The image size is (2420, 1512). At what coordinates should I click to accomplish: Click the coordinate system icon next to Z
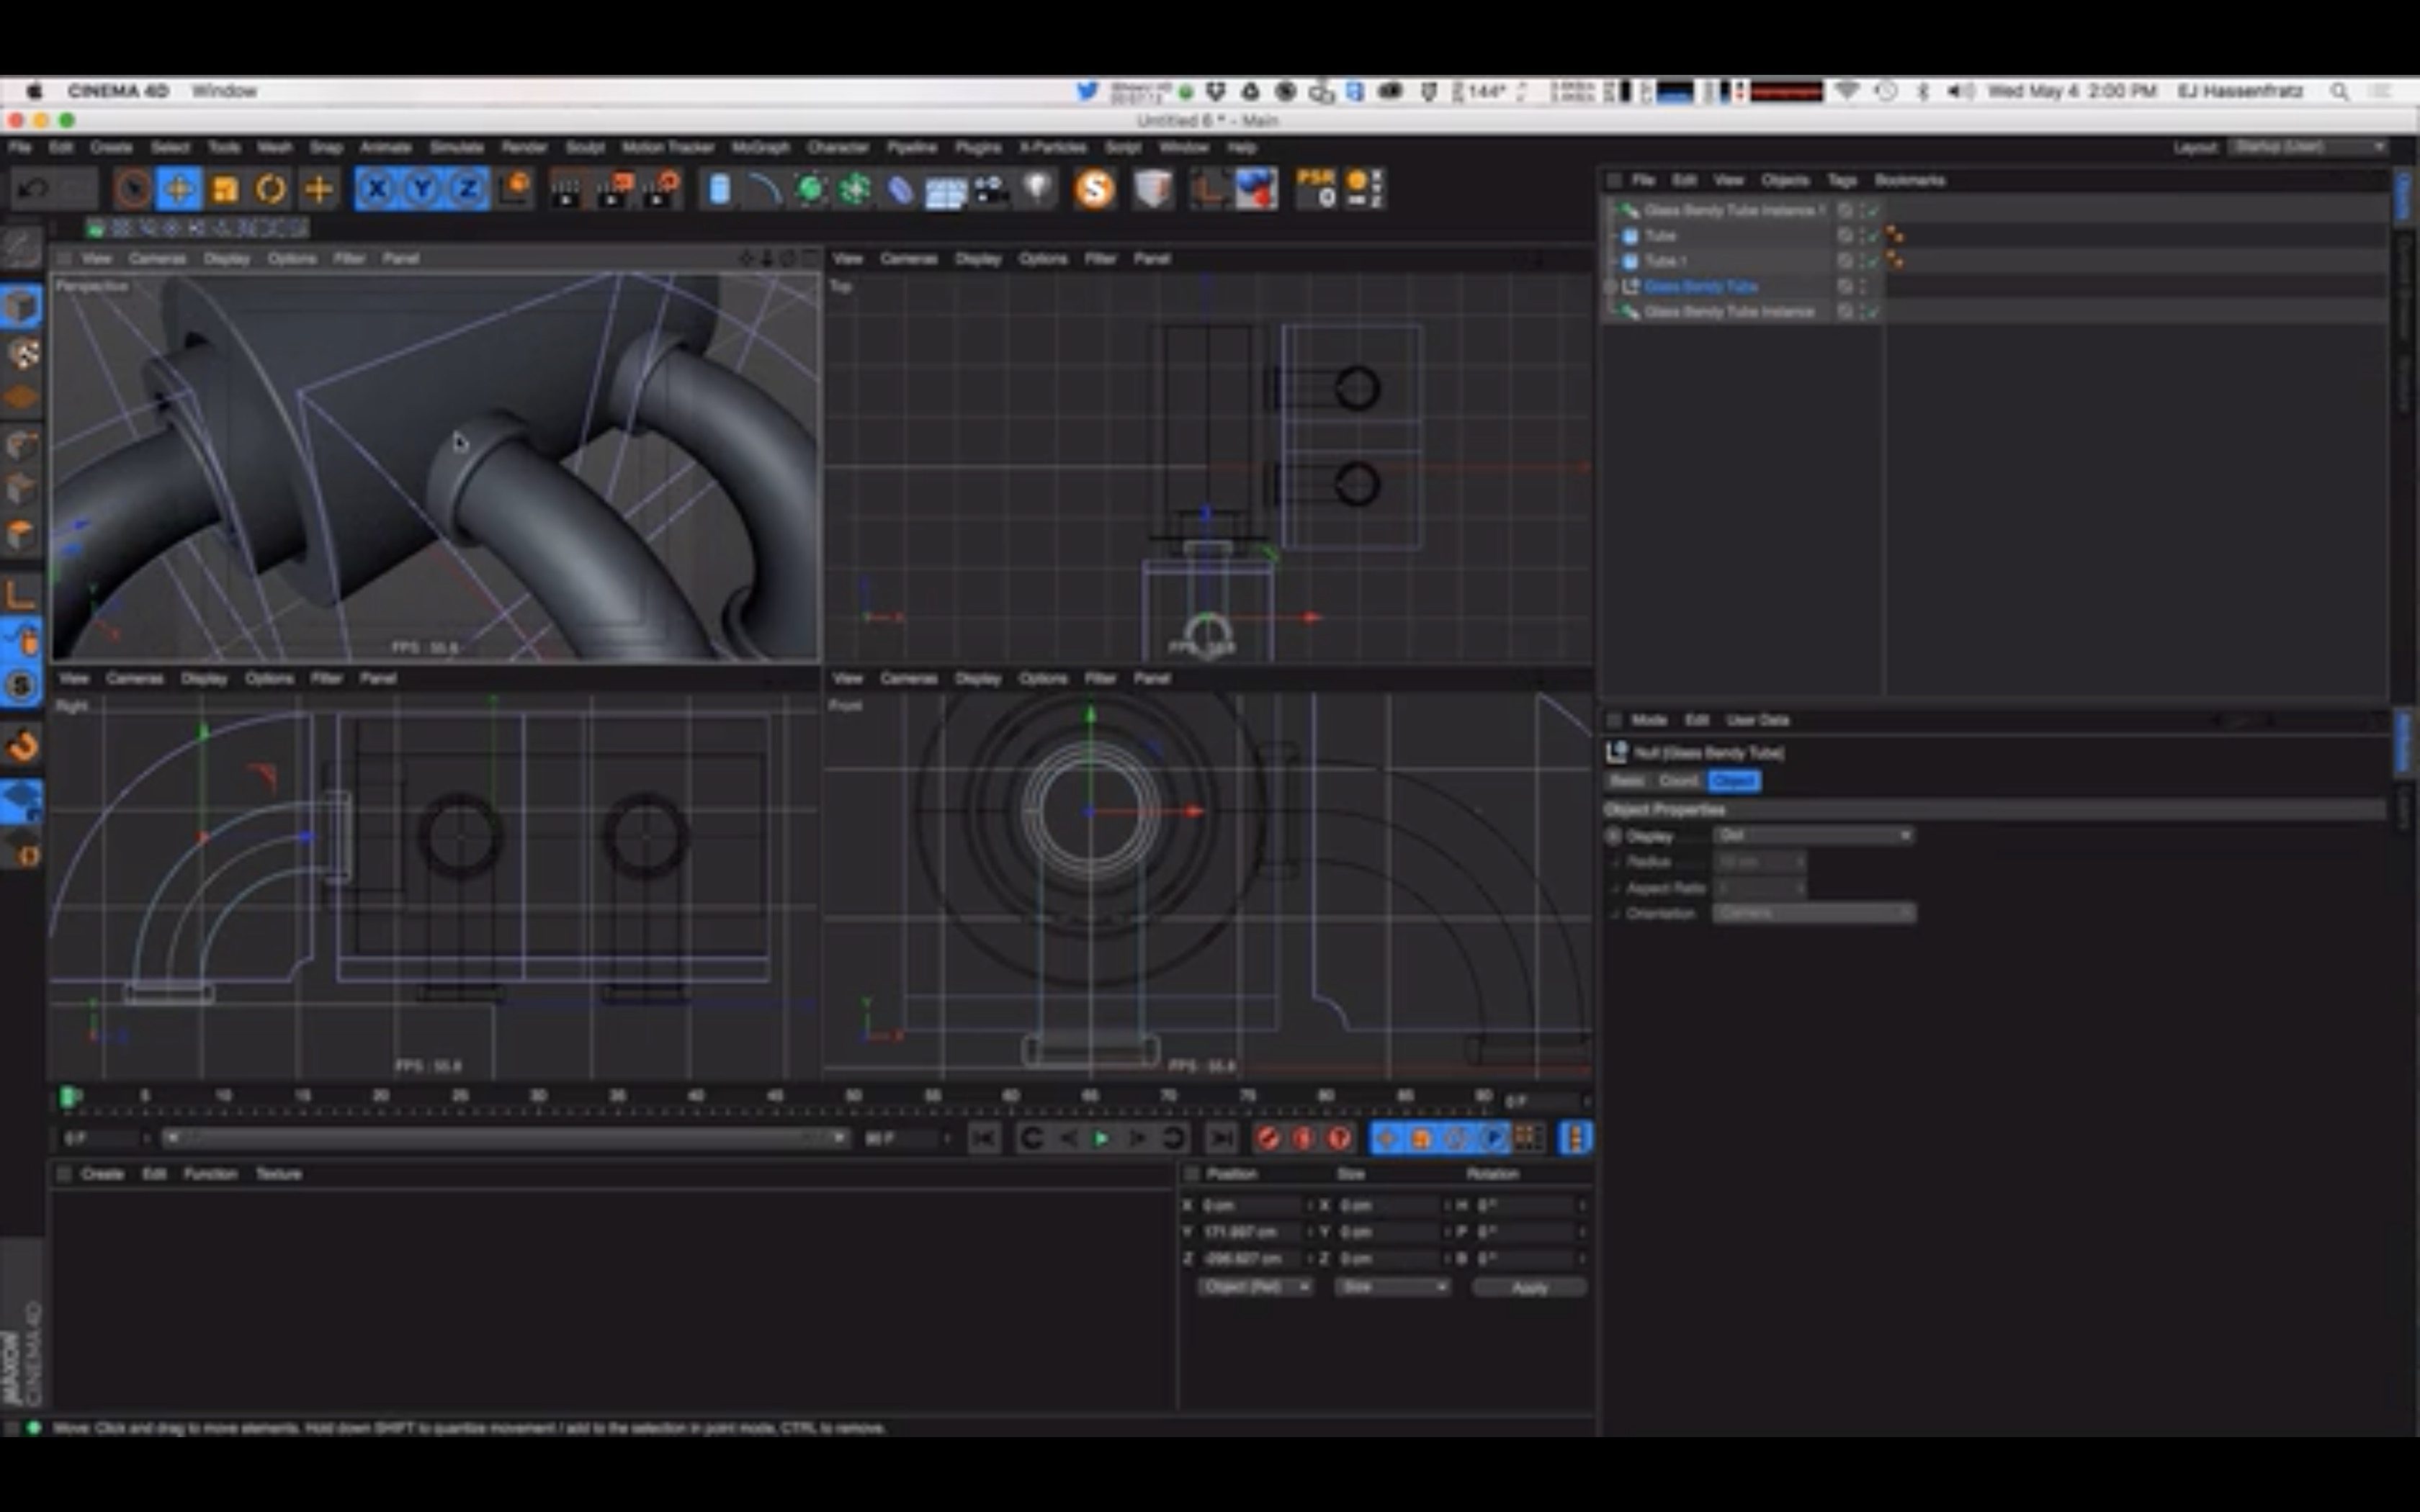[x=515, y=189]
